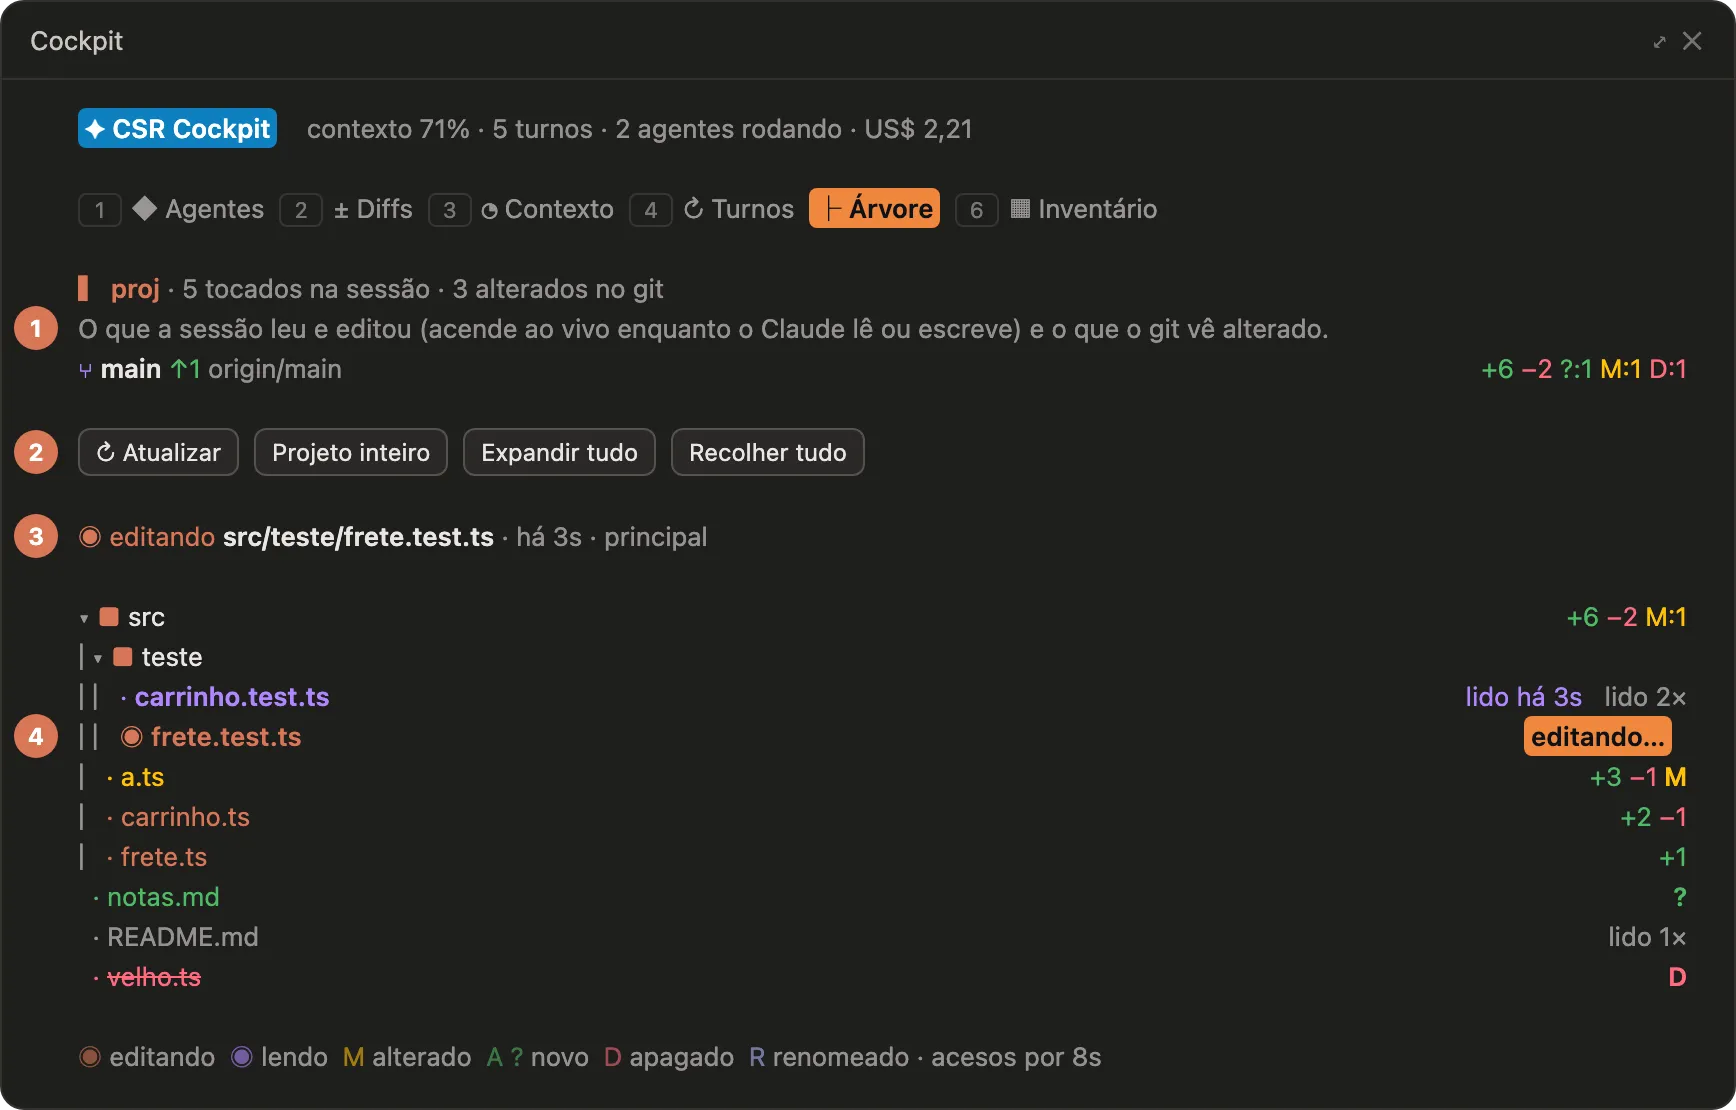Screen dimensions: 1736x1110
Task: Click the status line editing indicator icon
Action: tap(90, 537)
